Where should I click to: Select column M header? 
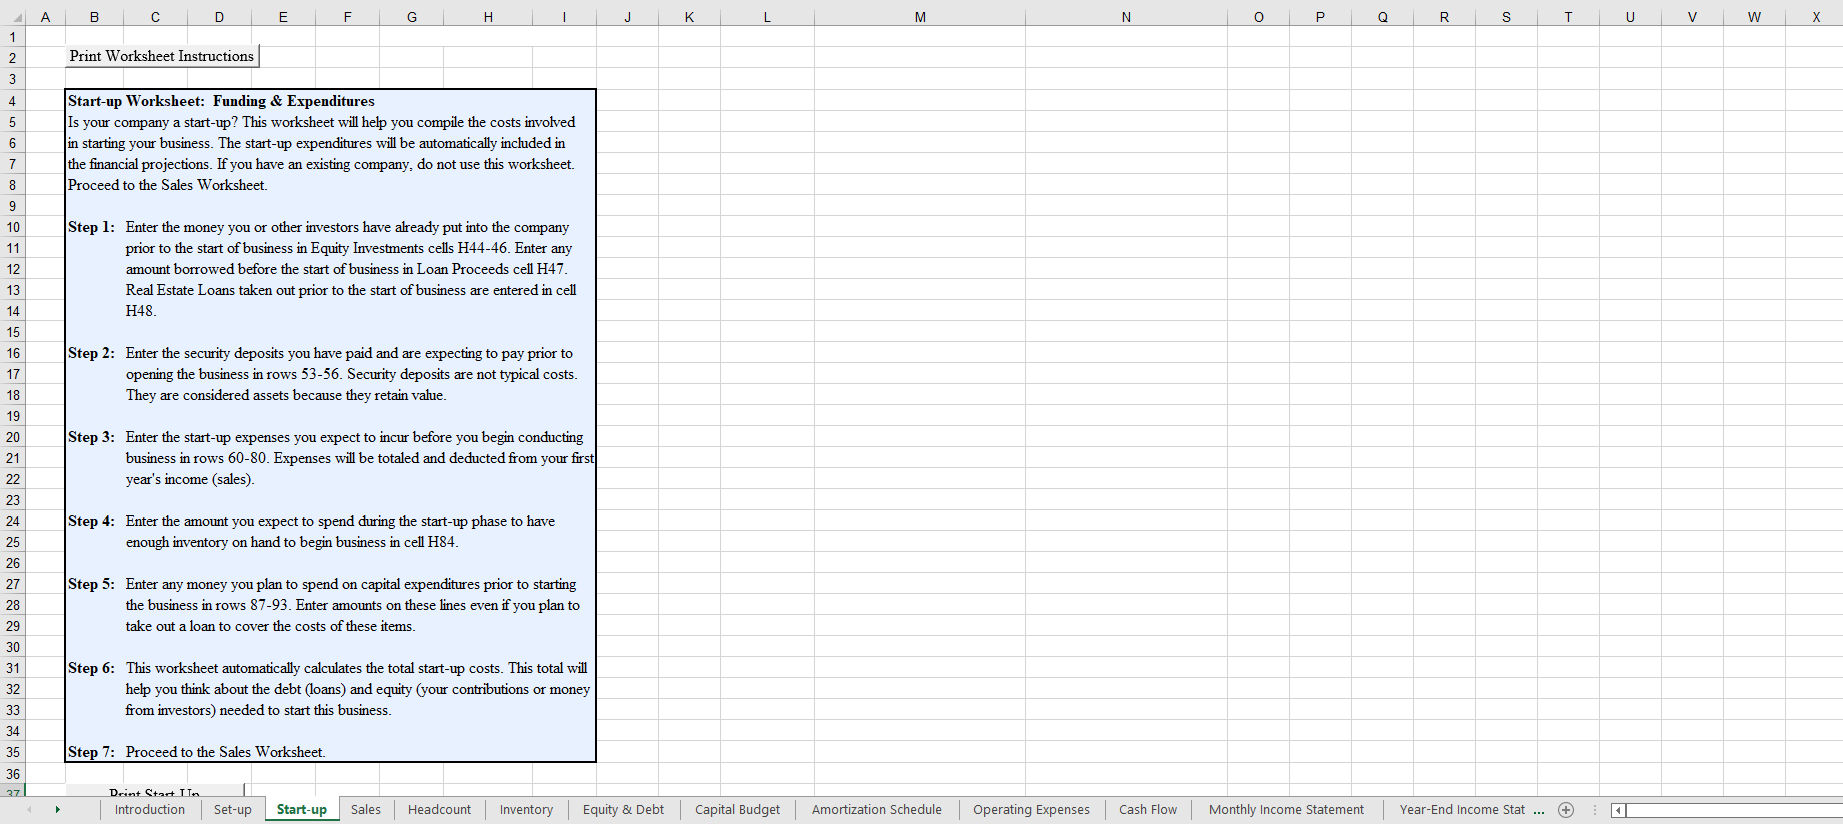pos(919,17)
